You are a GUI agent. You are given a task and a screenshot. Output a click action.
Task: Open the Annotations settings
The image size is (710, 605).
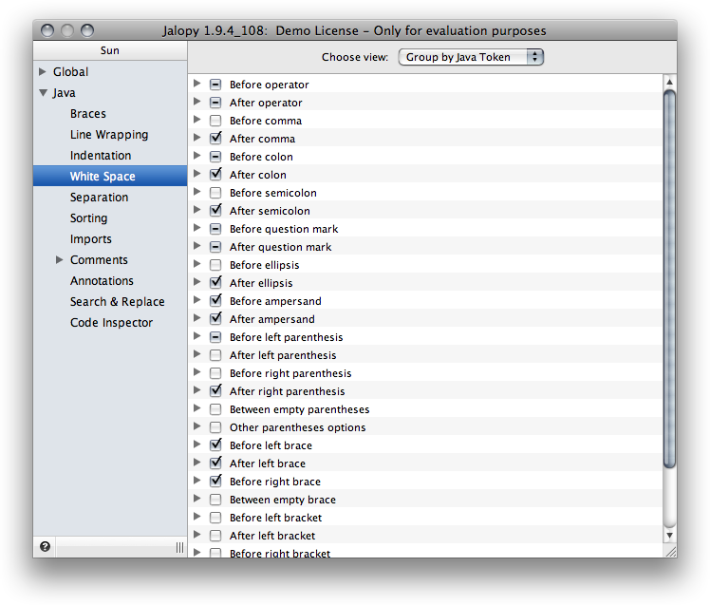pyautogui.click(x=102, y=281)
